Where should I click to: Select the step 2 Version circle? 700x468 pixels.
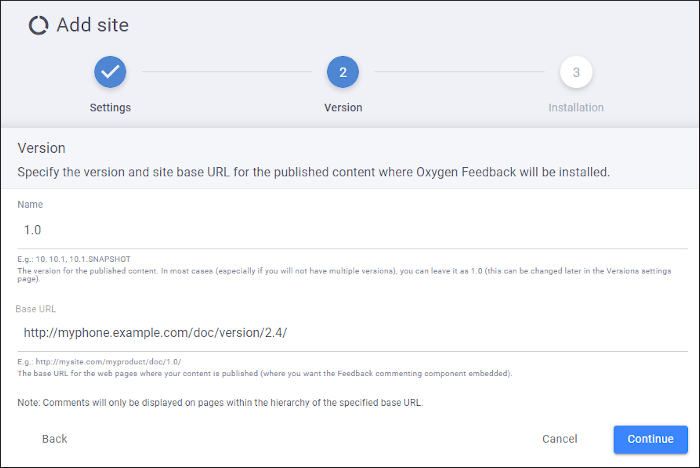click(343, 72)
